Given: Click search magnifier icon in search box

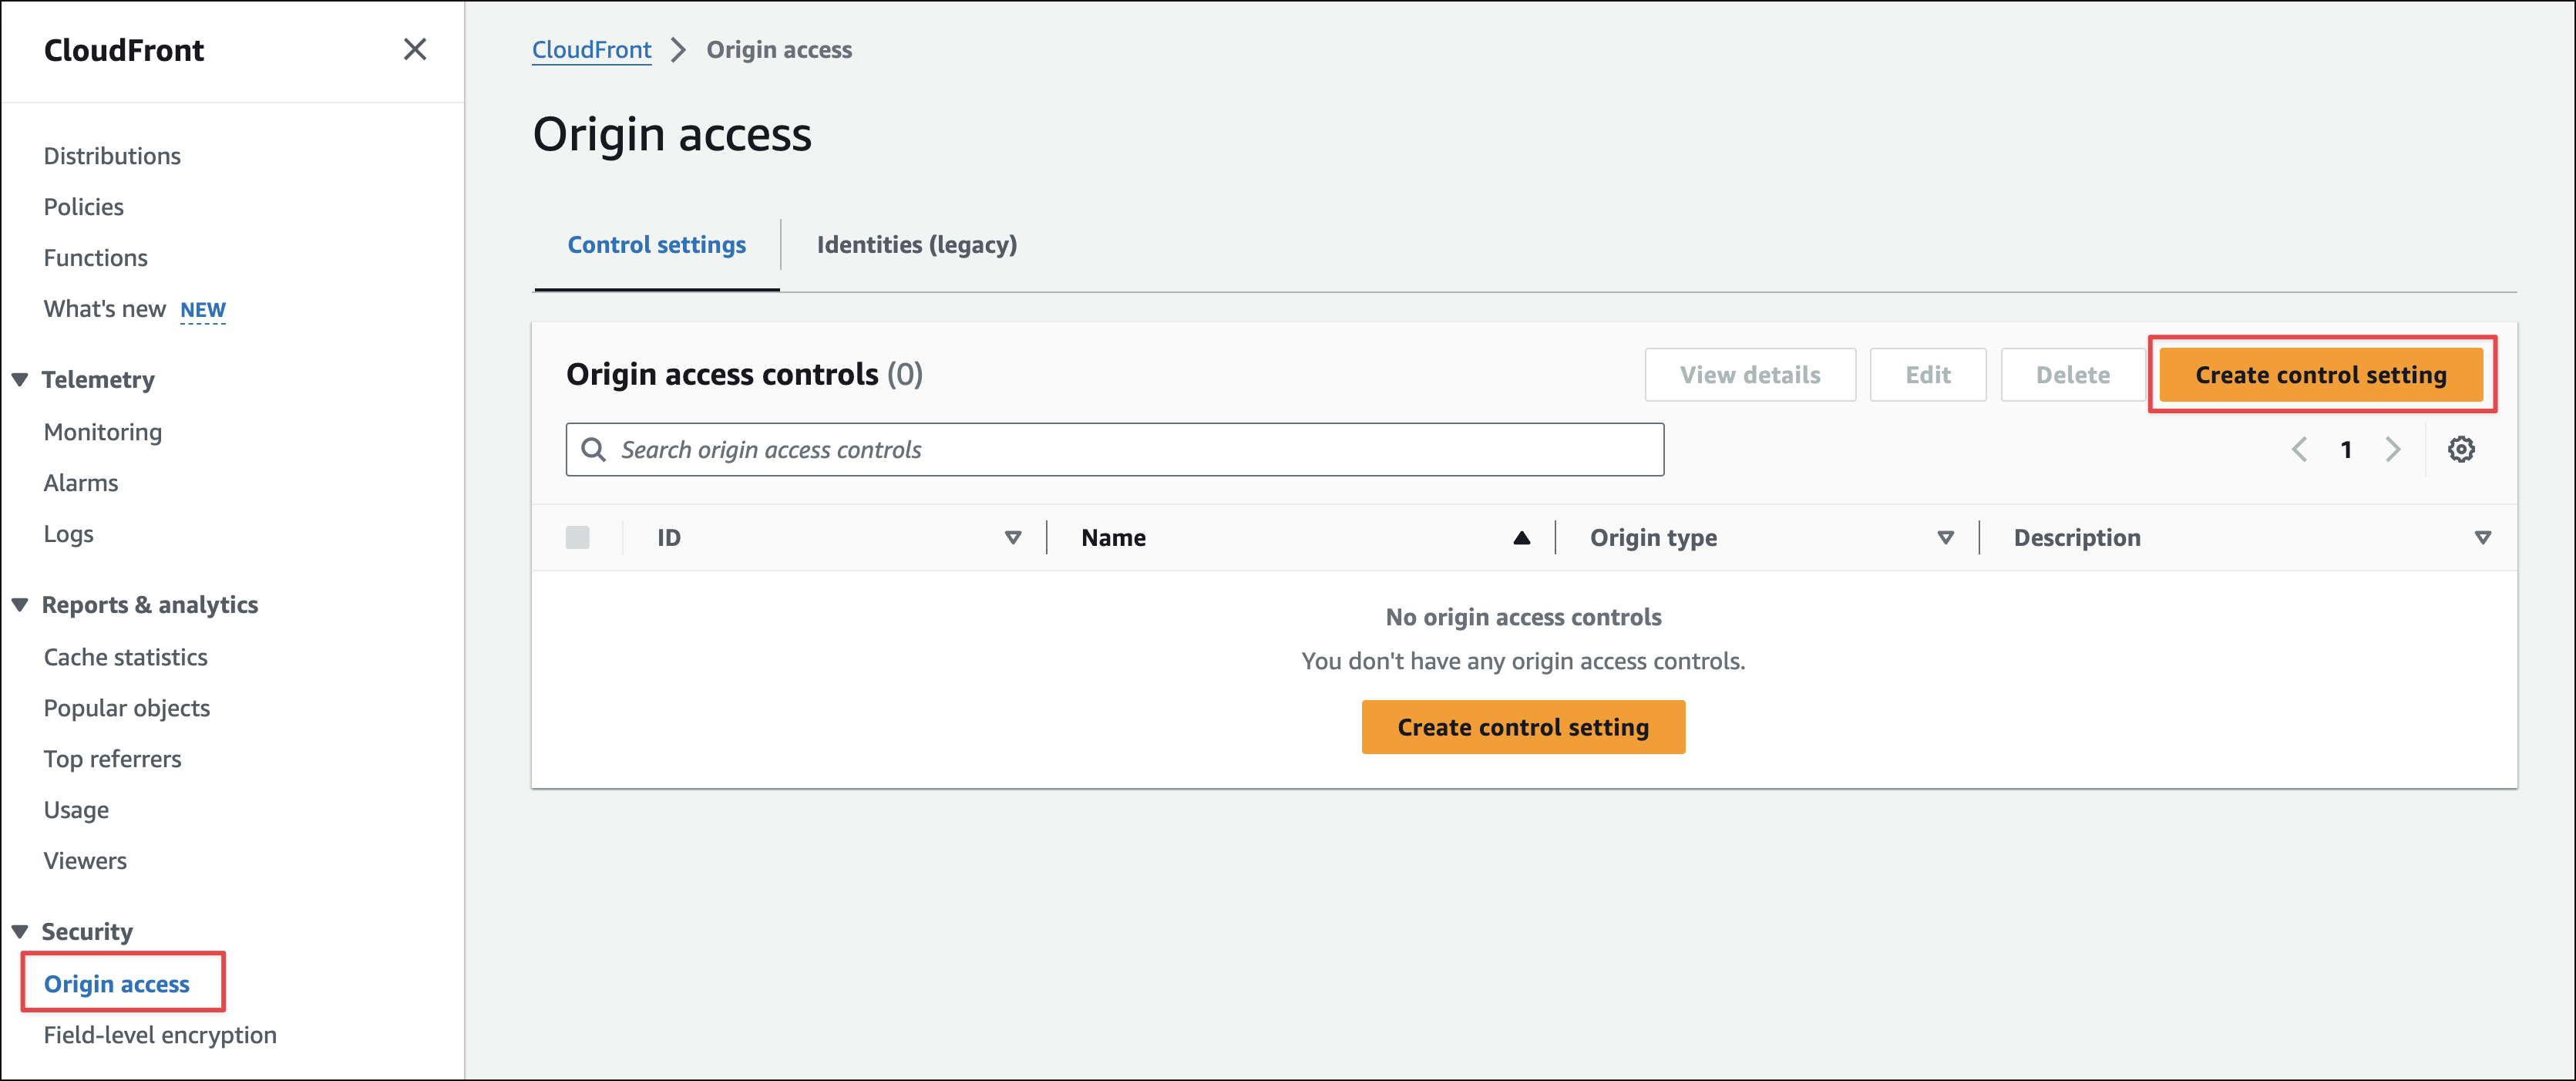Looking at the screenshot, I should point(593,449).
